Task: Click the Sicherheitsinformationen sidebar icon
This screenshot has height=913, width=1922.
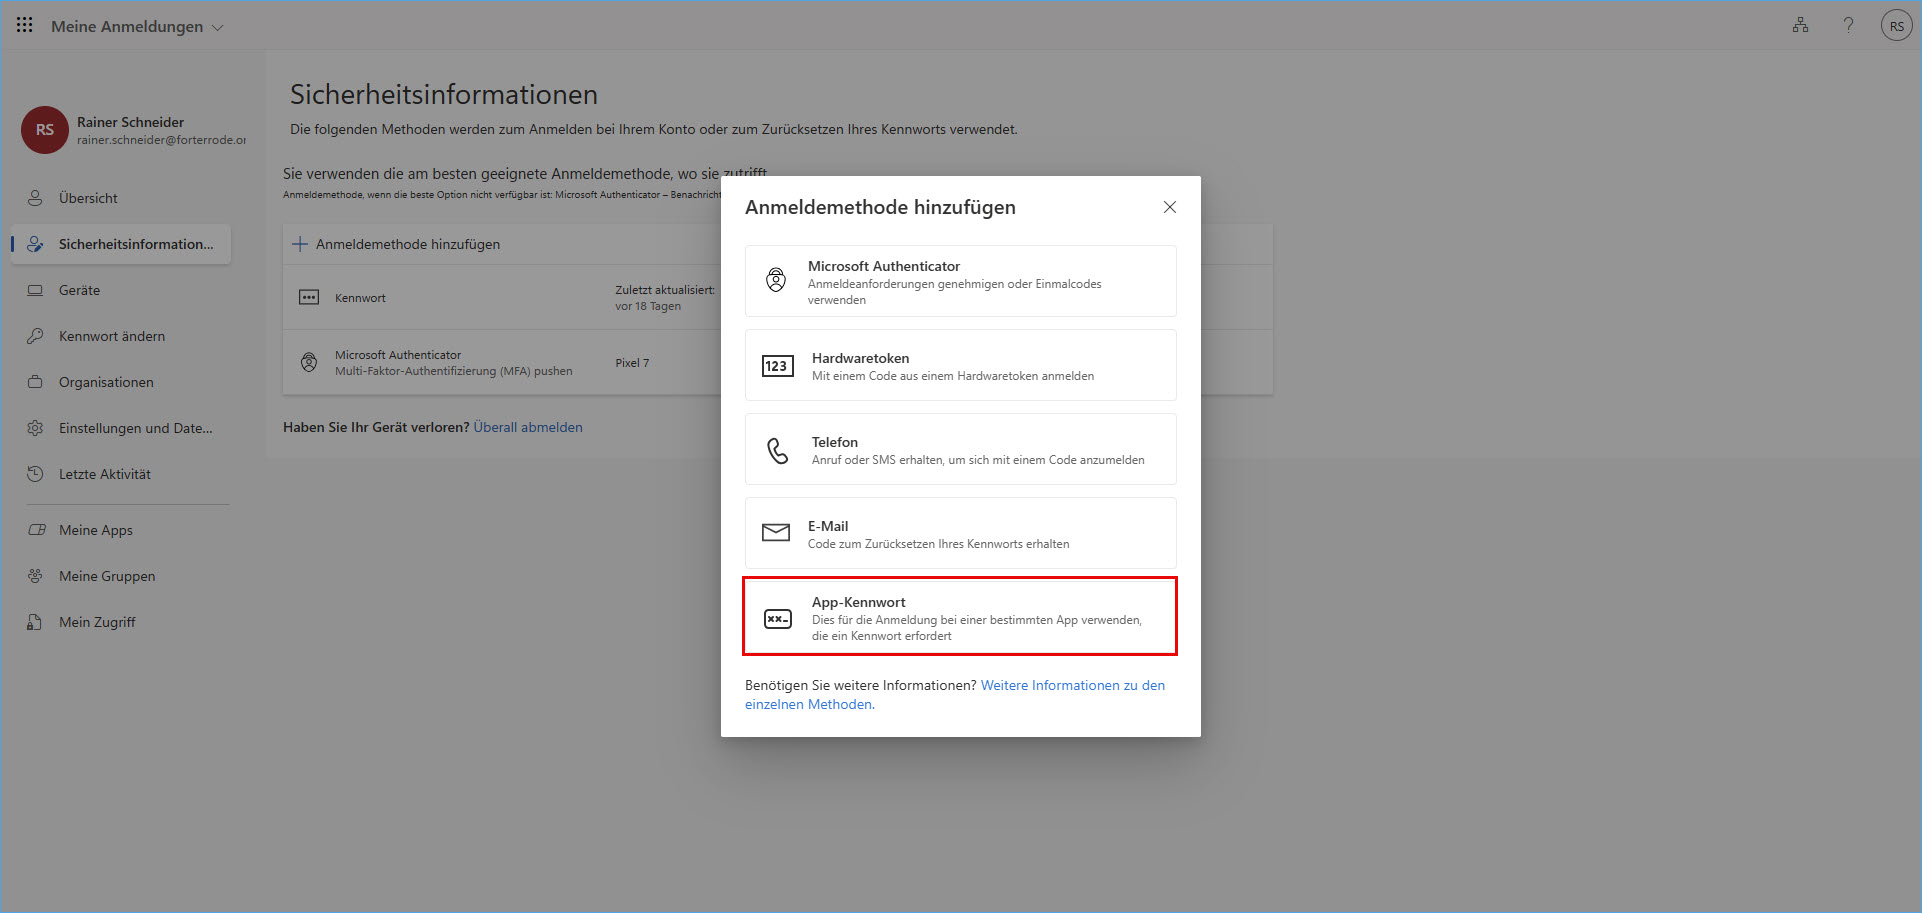Action: [x=35, y=244]
